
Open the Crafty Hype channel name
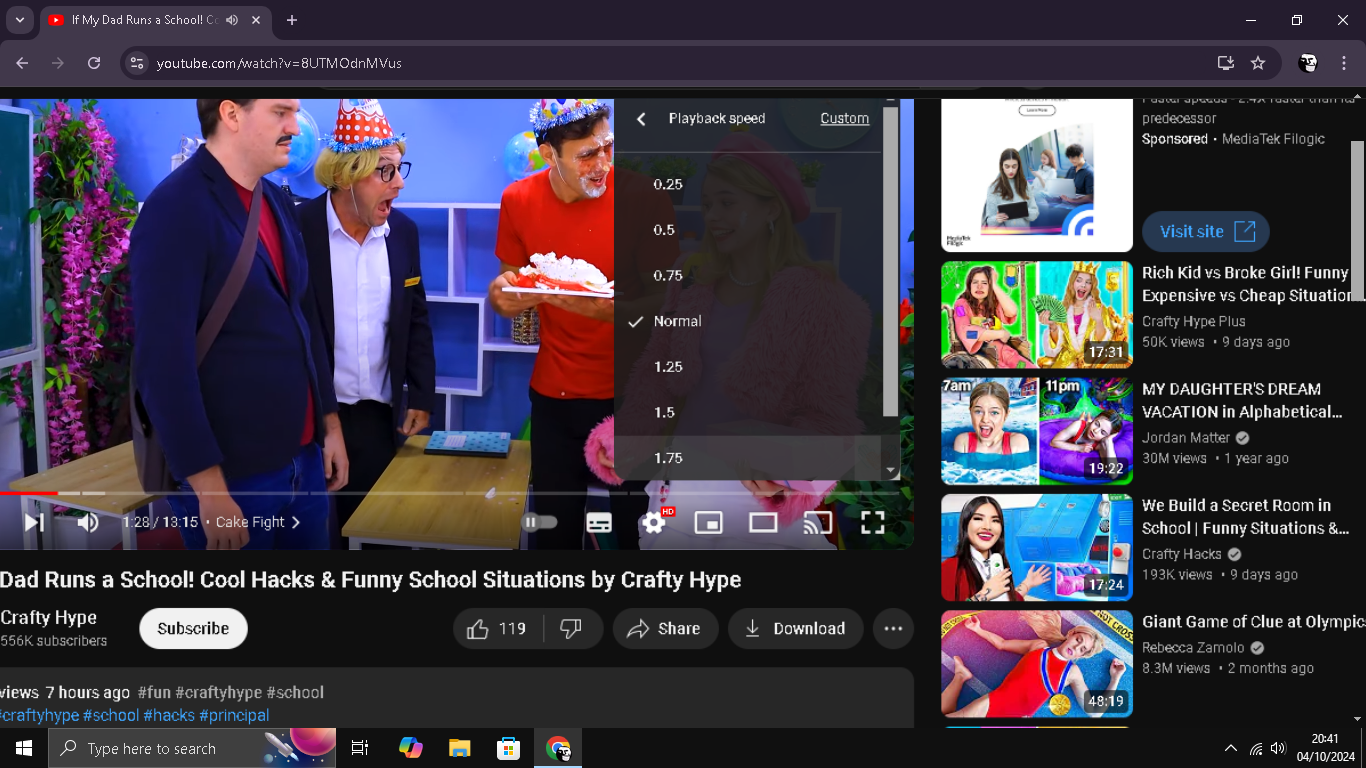48,617
